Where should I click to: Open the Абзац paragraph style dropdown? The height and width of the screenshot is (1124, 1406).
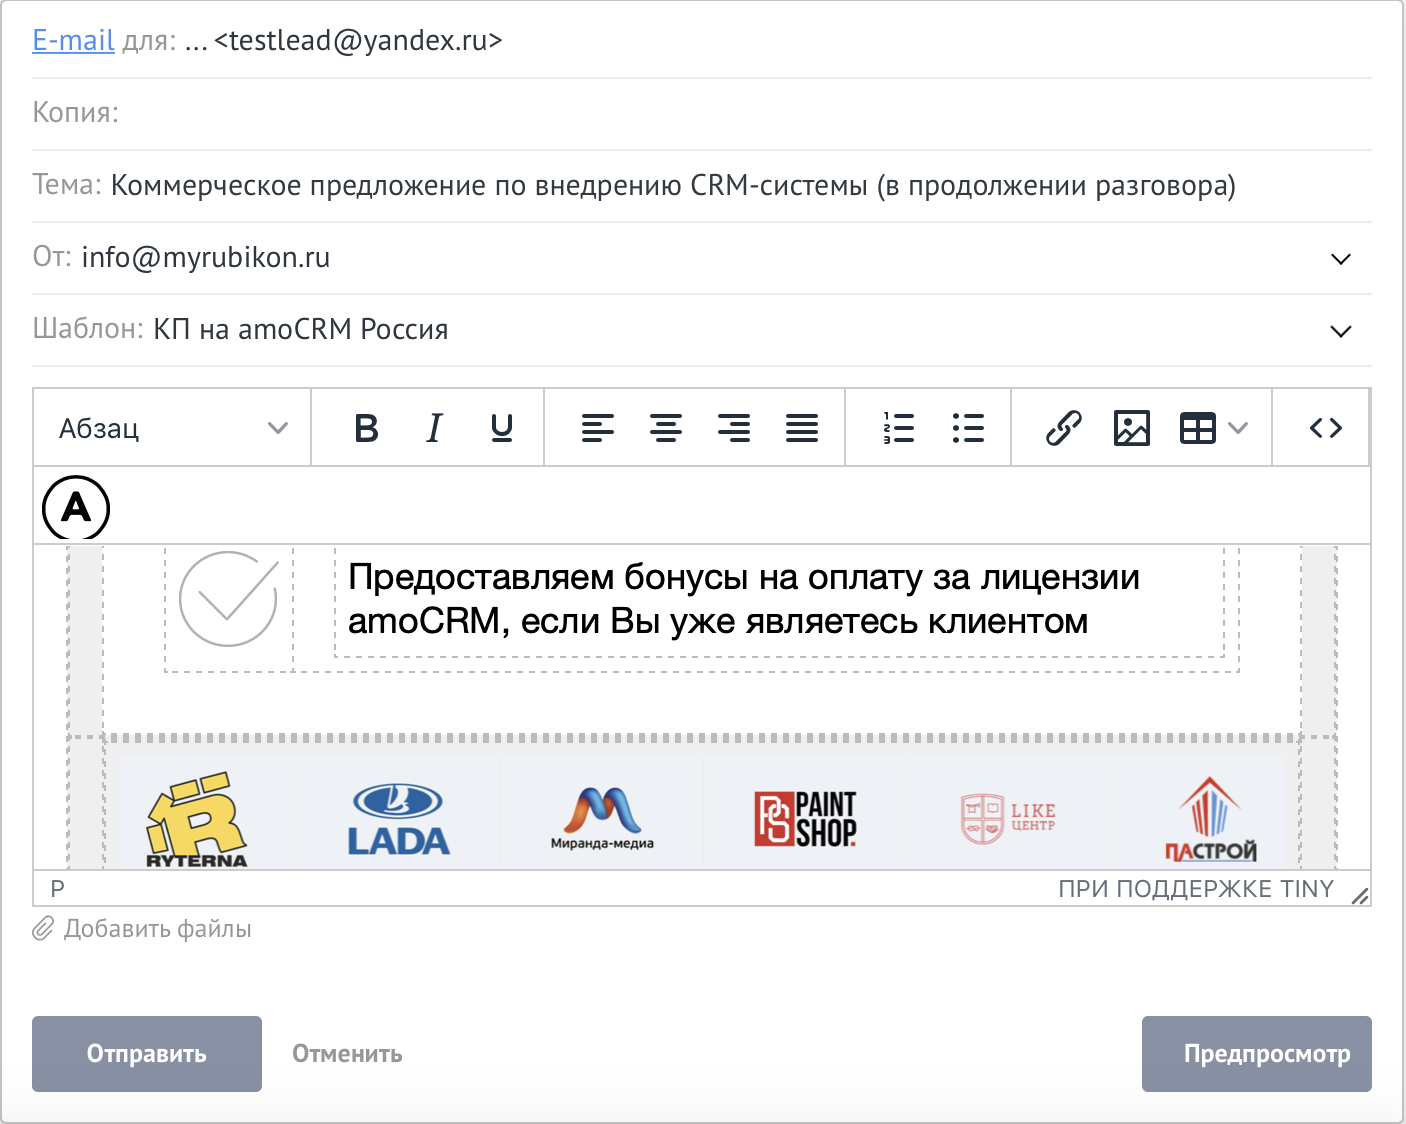(x=173, y=428)
